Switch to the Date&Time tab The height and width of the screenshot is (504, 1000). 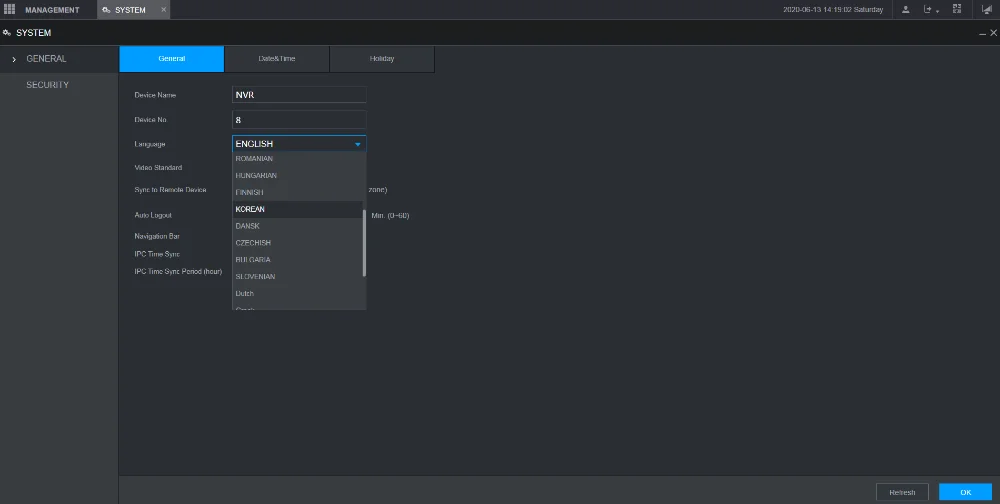click(x=277, y=59)
